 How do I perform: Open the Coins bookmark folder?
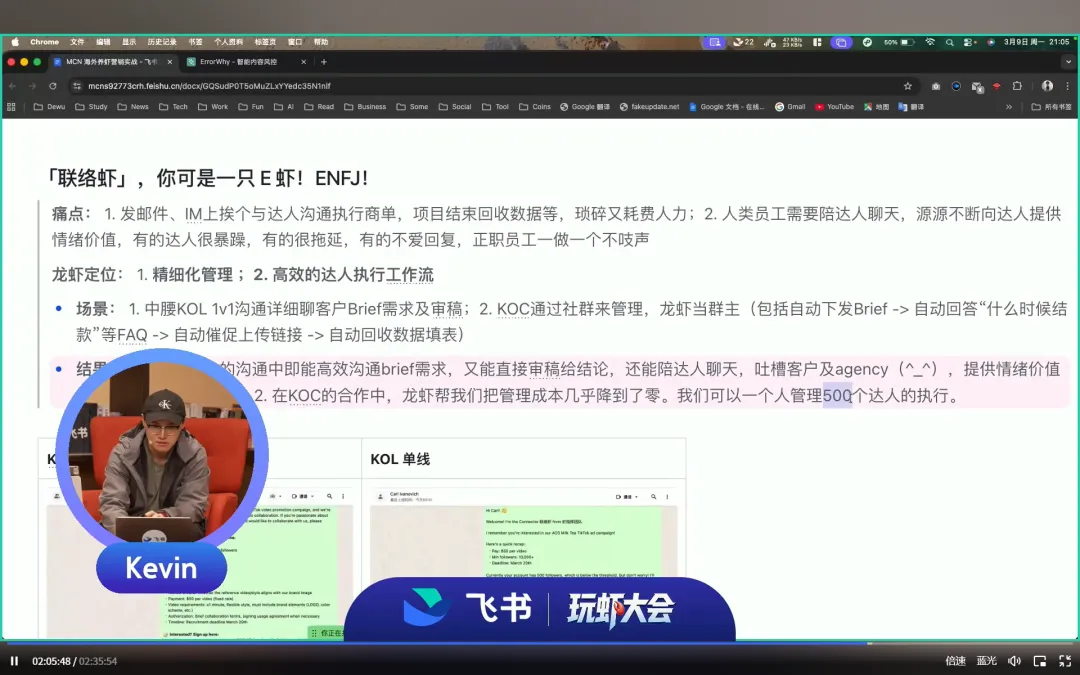coord(534,107)
